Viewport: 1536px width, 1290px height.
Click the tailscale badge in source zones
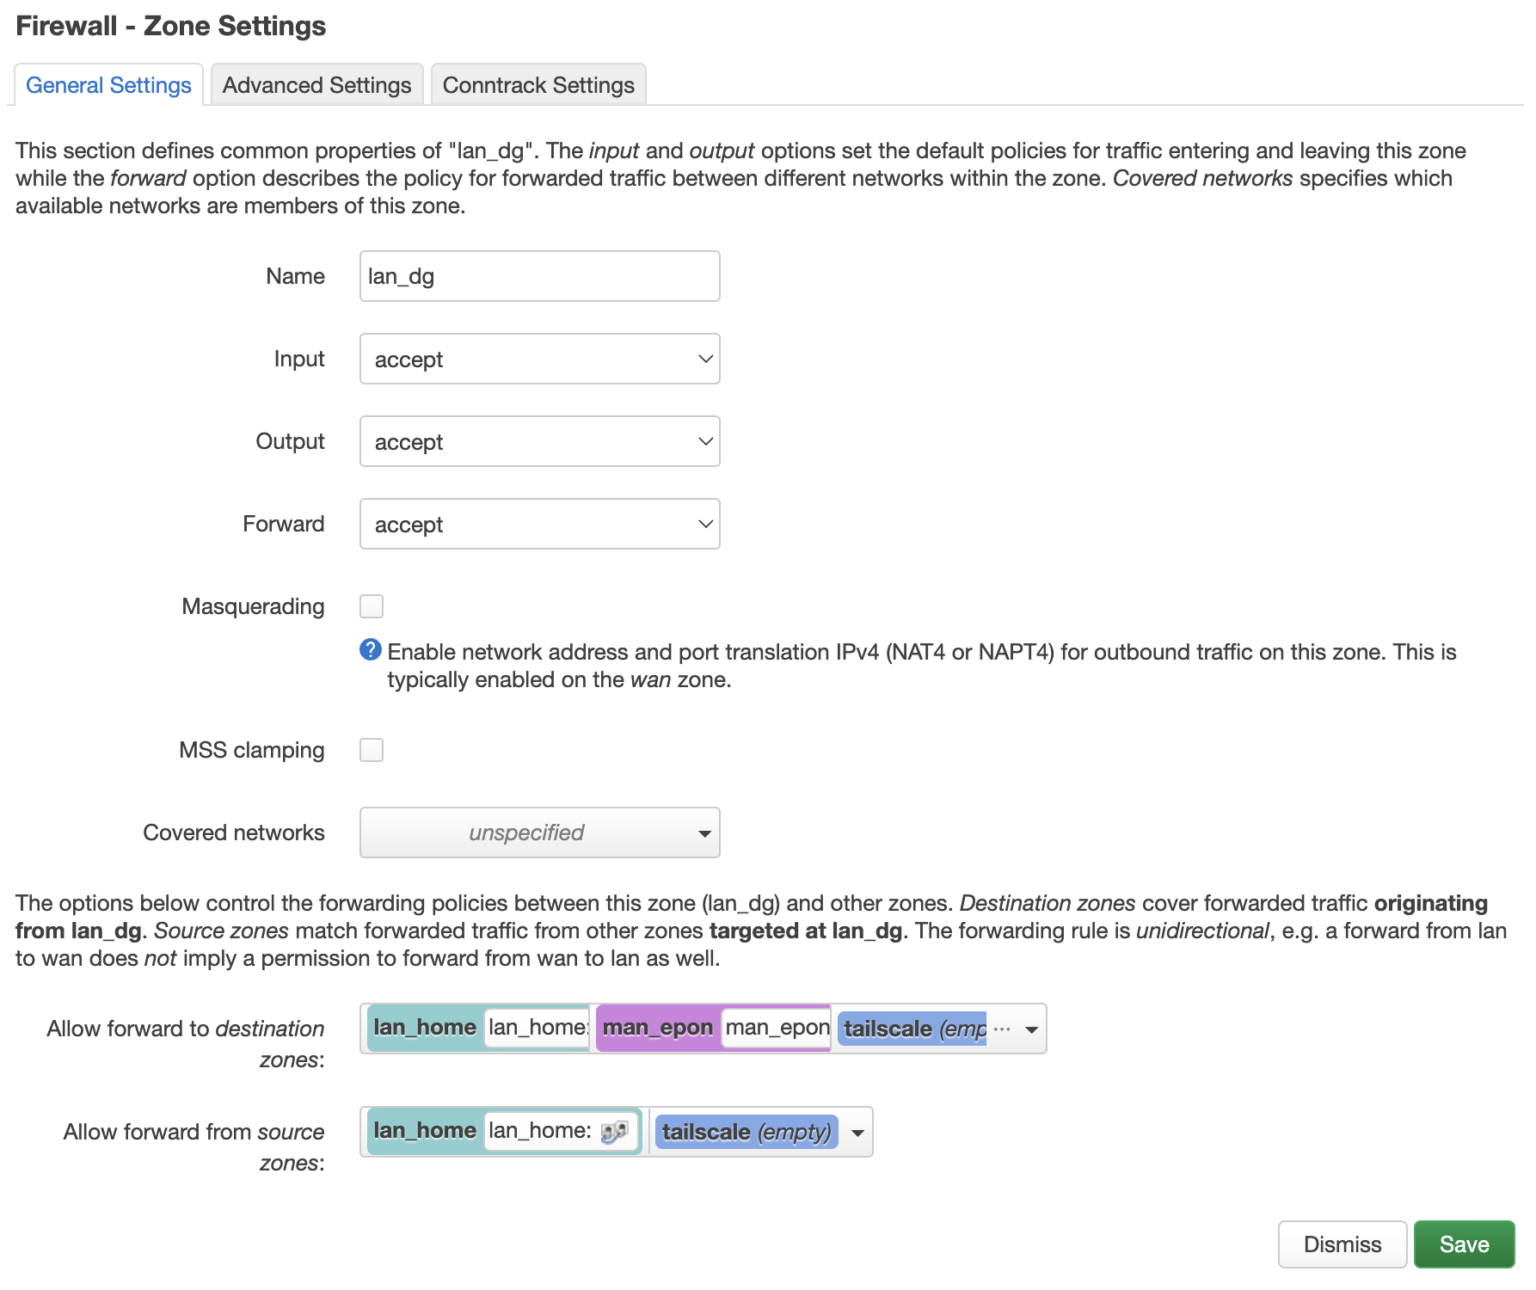tap(746, 1132)
